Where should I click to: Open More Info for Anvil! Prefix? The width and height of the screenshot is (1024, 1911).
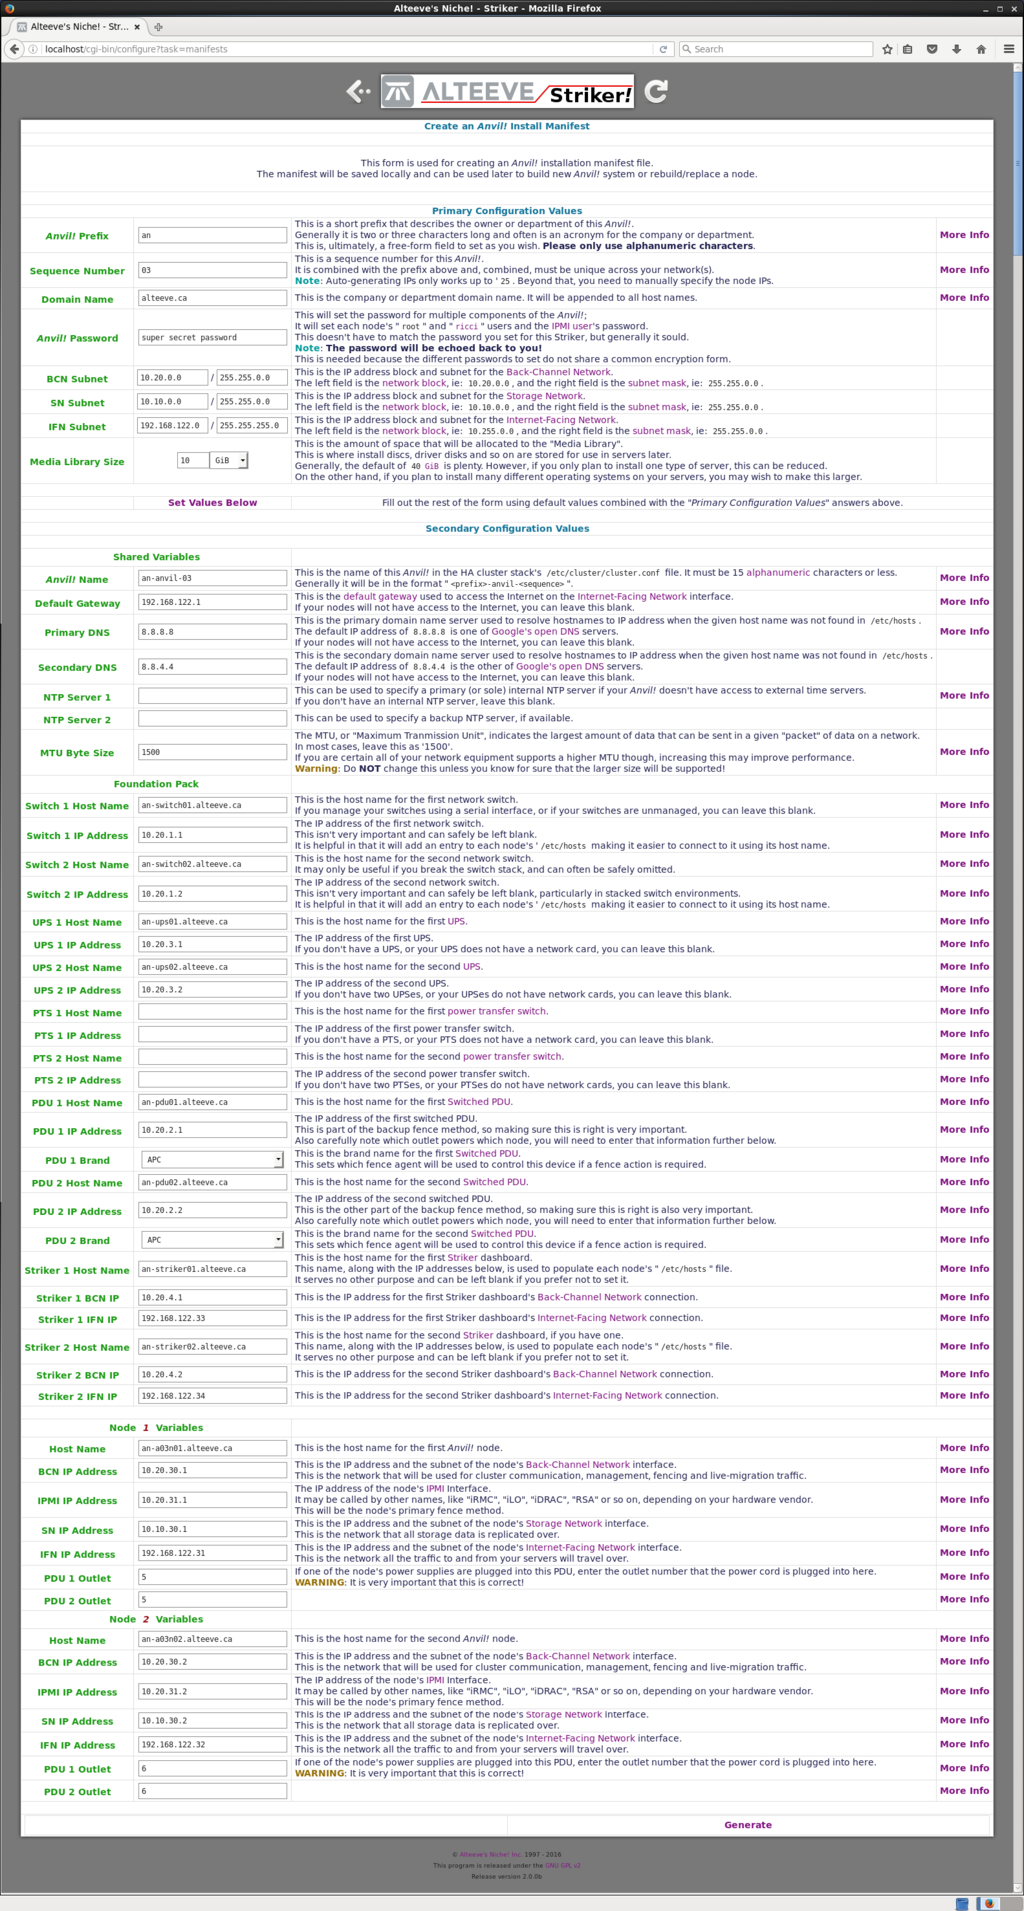(x=964, y=235)
